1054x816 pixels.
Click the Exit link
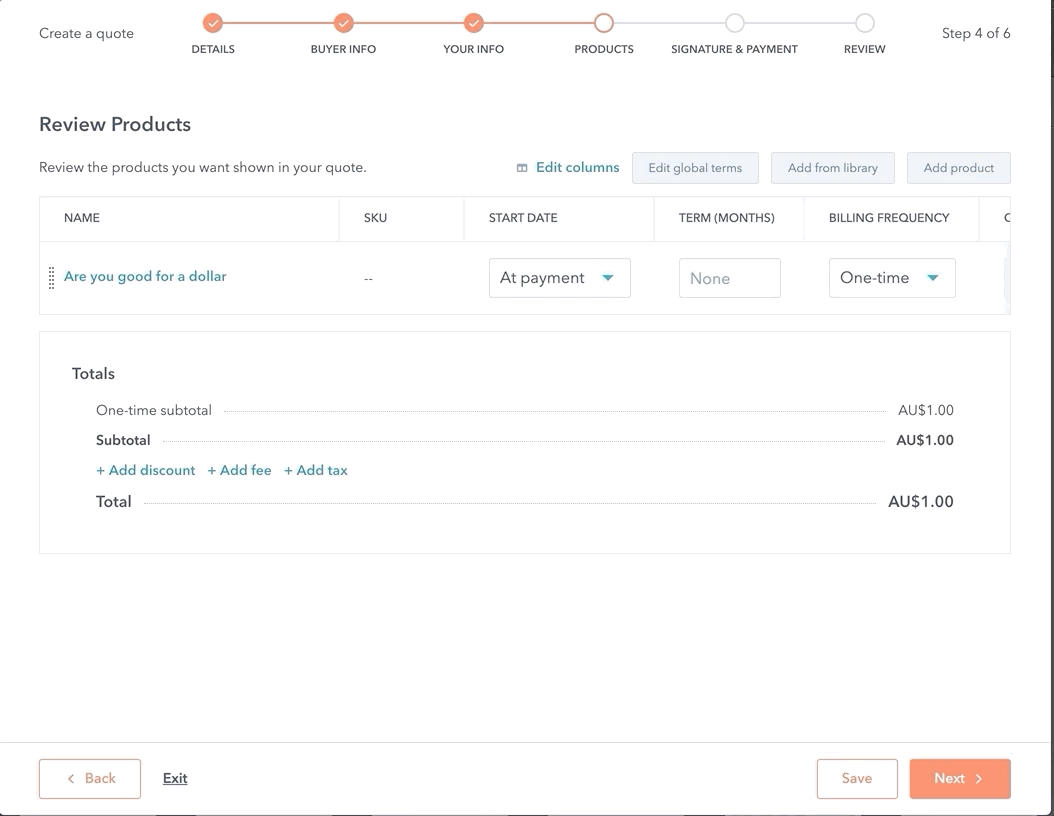click(x=175, y=779)
